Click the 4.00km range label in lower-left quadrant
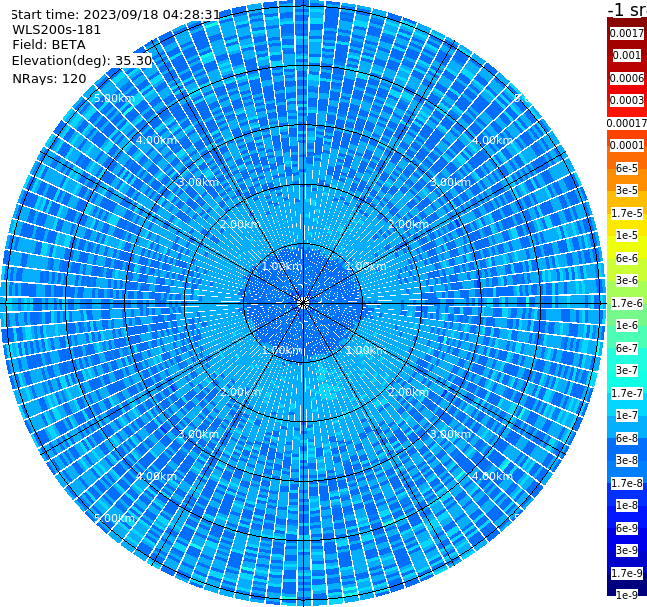The height and width of the screenshot is (607, 647). (156, 476)
